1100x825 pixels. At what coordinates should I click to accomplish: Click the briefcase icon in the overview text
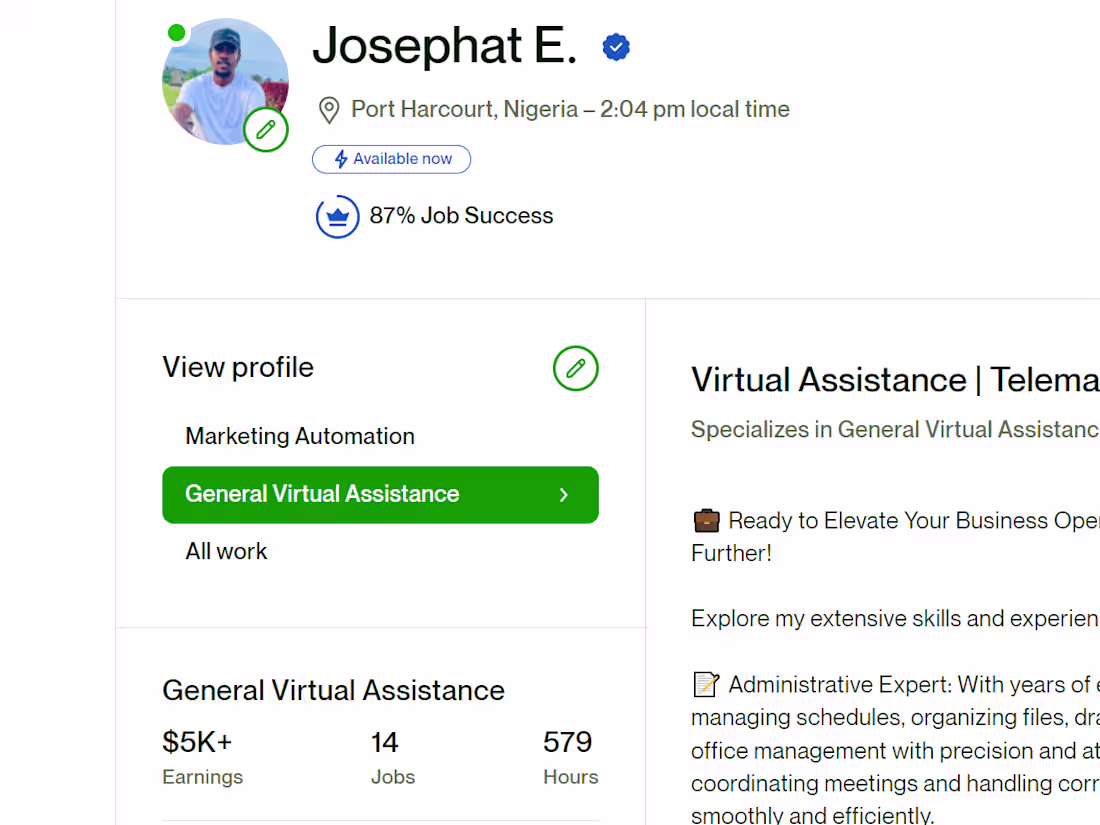706,520
